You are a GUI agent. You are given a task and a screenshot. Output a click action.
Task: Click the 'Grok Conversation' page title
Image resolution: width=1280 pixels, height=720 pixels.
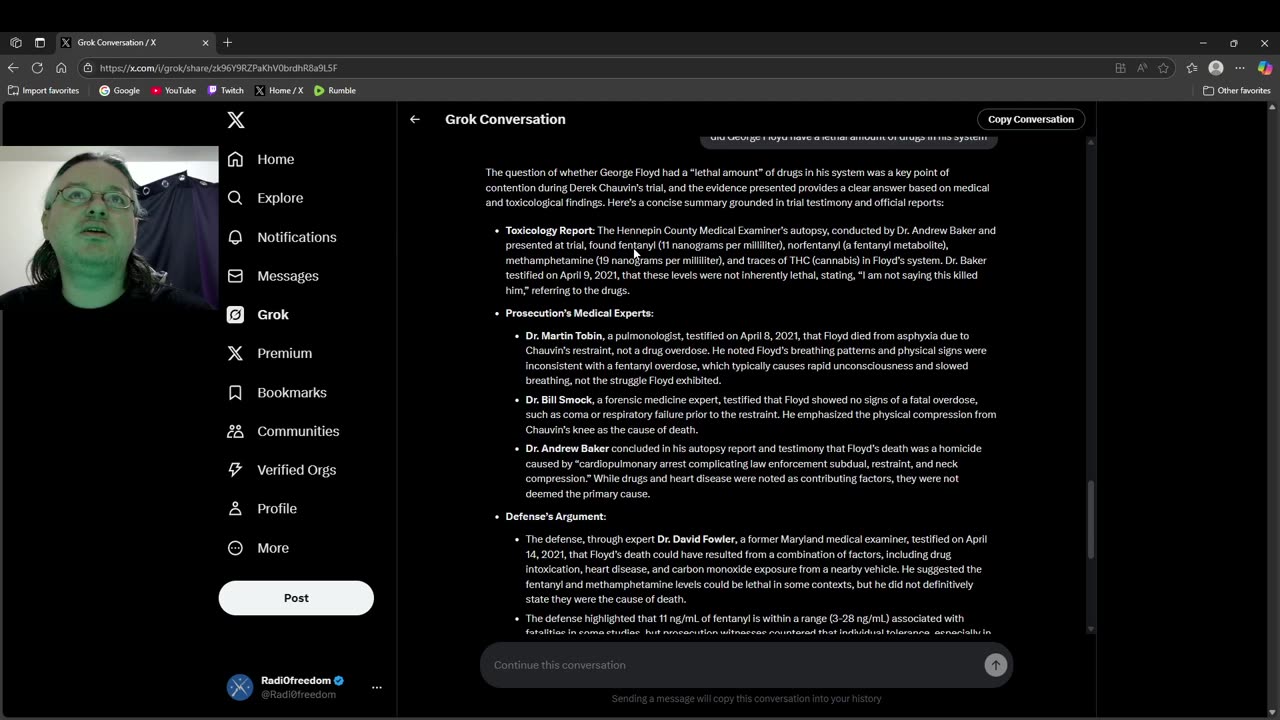(x=505, y=119)
